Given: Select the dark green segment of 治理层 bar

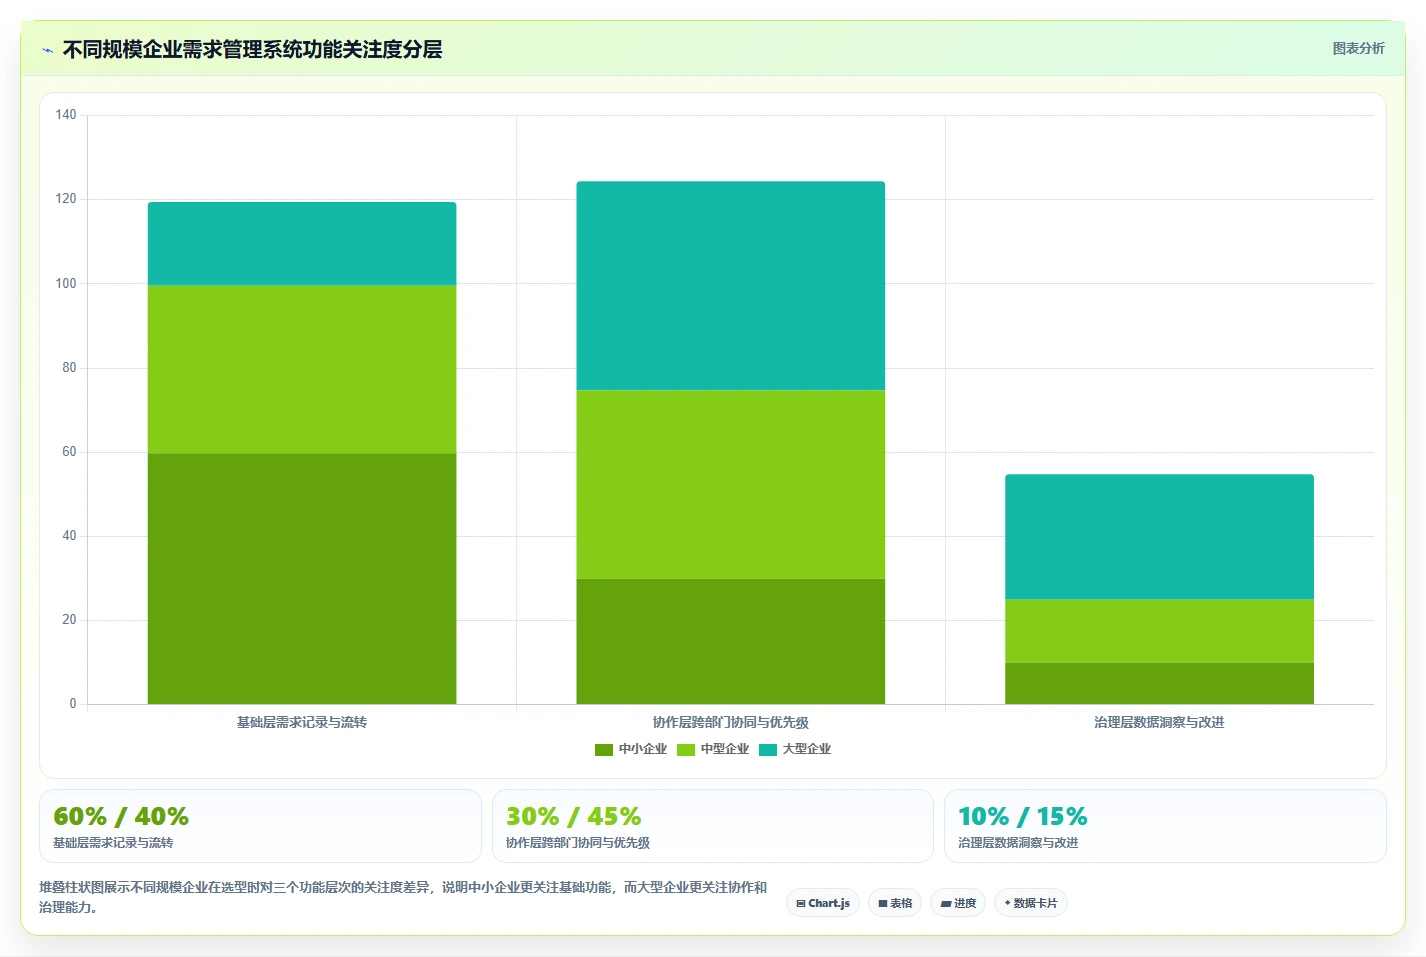Looking at the screenshot, I should (1159, 683).
